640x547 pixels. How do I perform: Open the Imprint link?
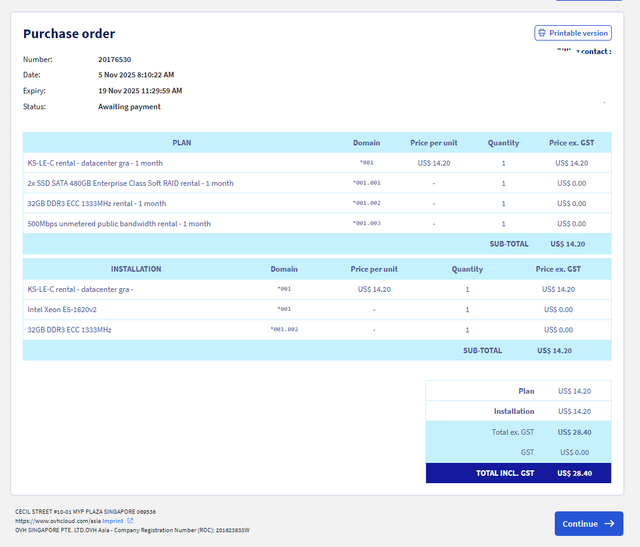(113, 521)
